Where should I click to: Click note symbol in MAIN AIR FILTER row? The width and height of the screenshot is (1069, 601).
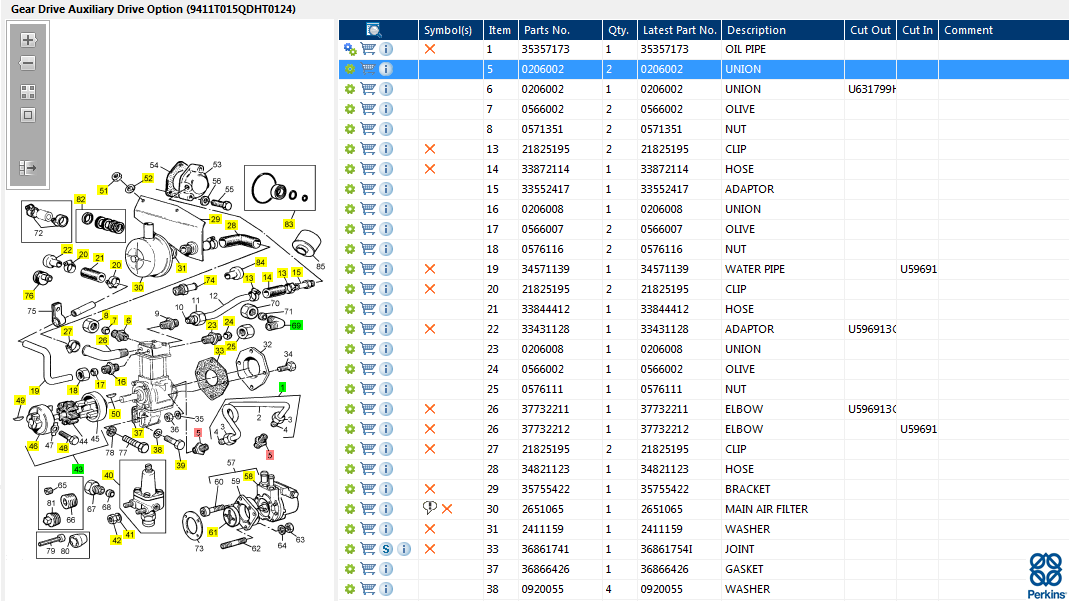tap(430, 508)
